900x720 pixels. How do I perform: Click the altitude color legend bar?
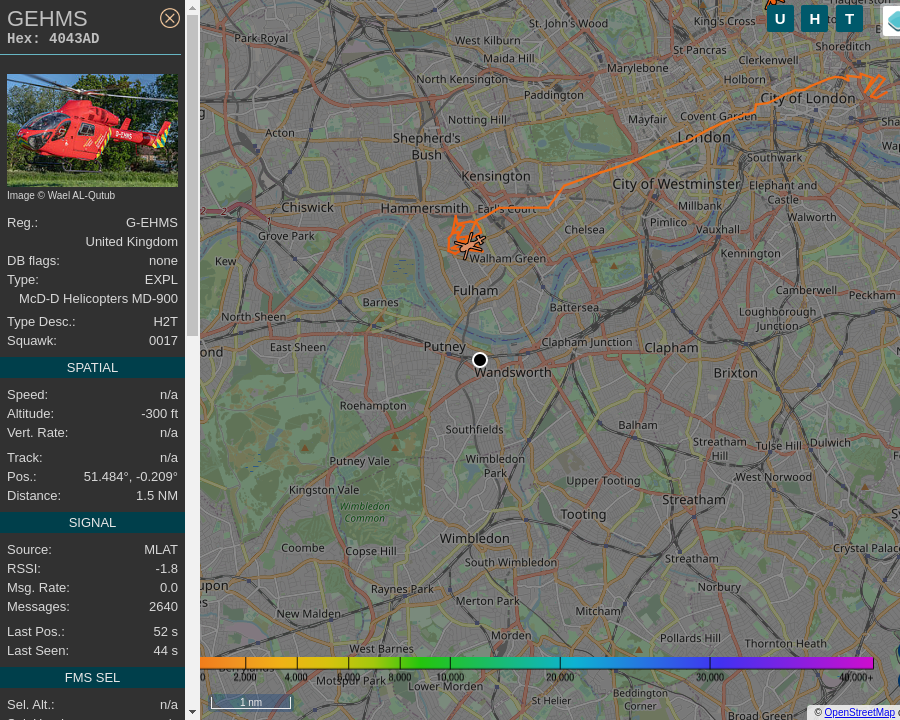tap(537, 663)
